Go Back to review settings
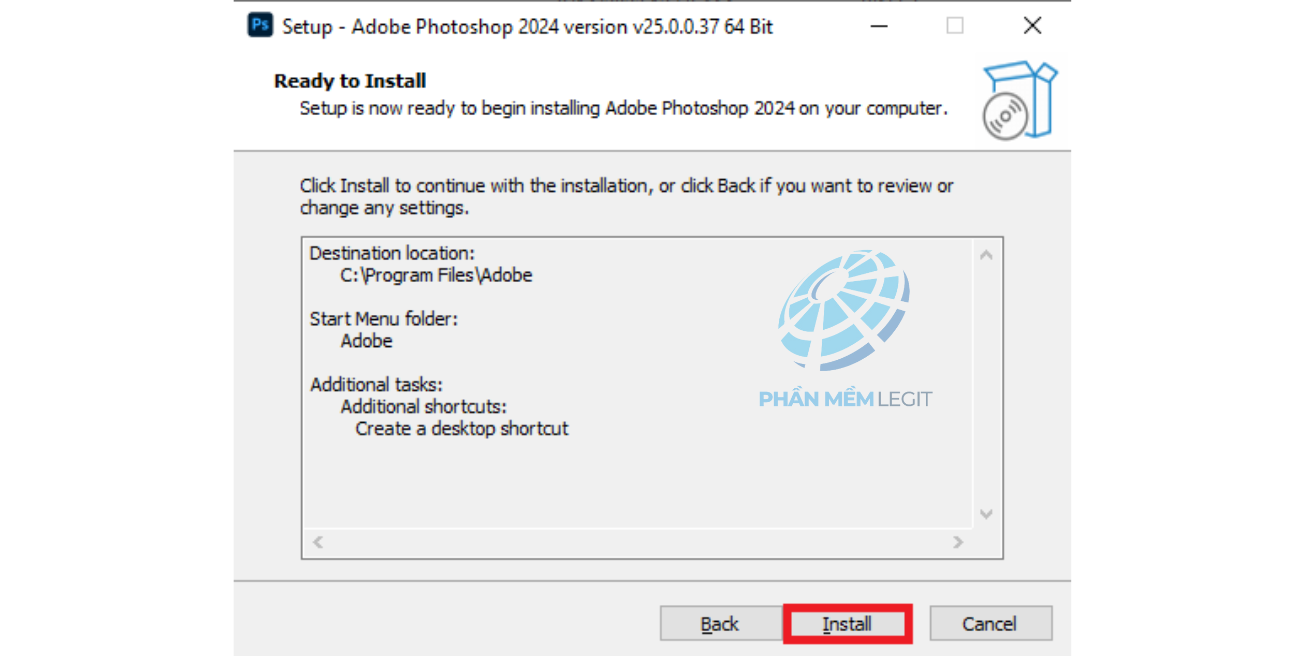The height and width of the screenshot is (656, 1305). 720,624
